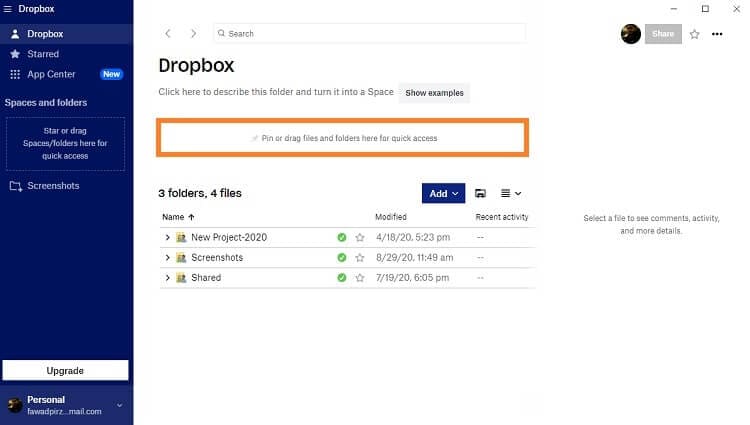750x425 pixels.
Task: Click the Screenshots row folder icon
Action: (181, 257)
